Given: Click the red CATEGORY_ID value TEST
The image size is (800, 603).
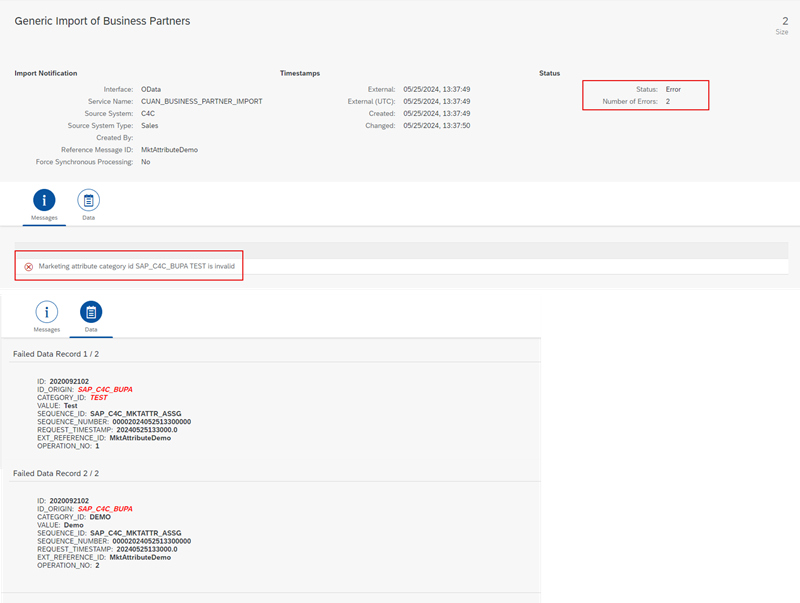Looking at the screenshot, I should (99, 397).
